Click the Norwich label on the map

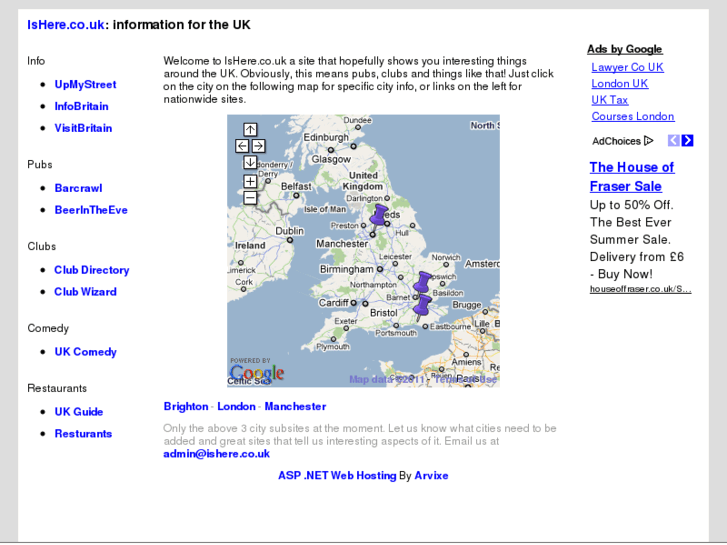(x=446, y=257)
